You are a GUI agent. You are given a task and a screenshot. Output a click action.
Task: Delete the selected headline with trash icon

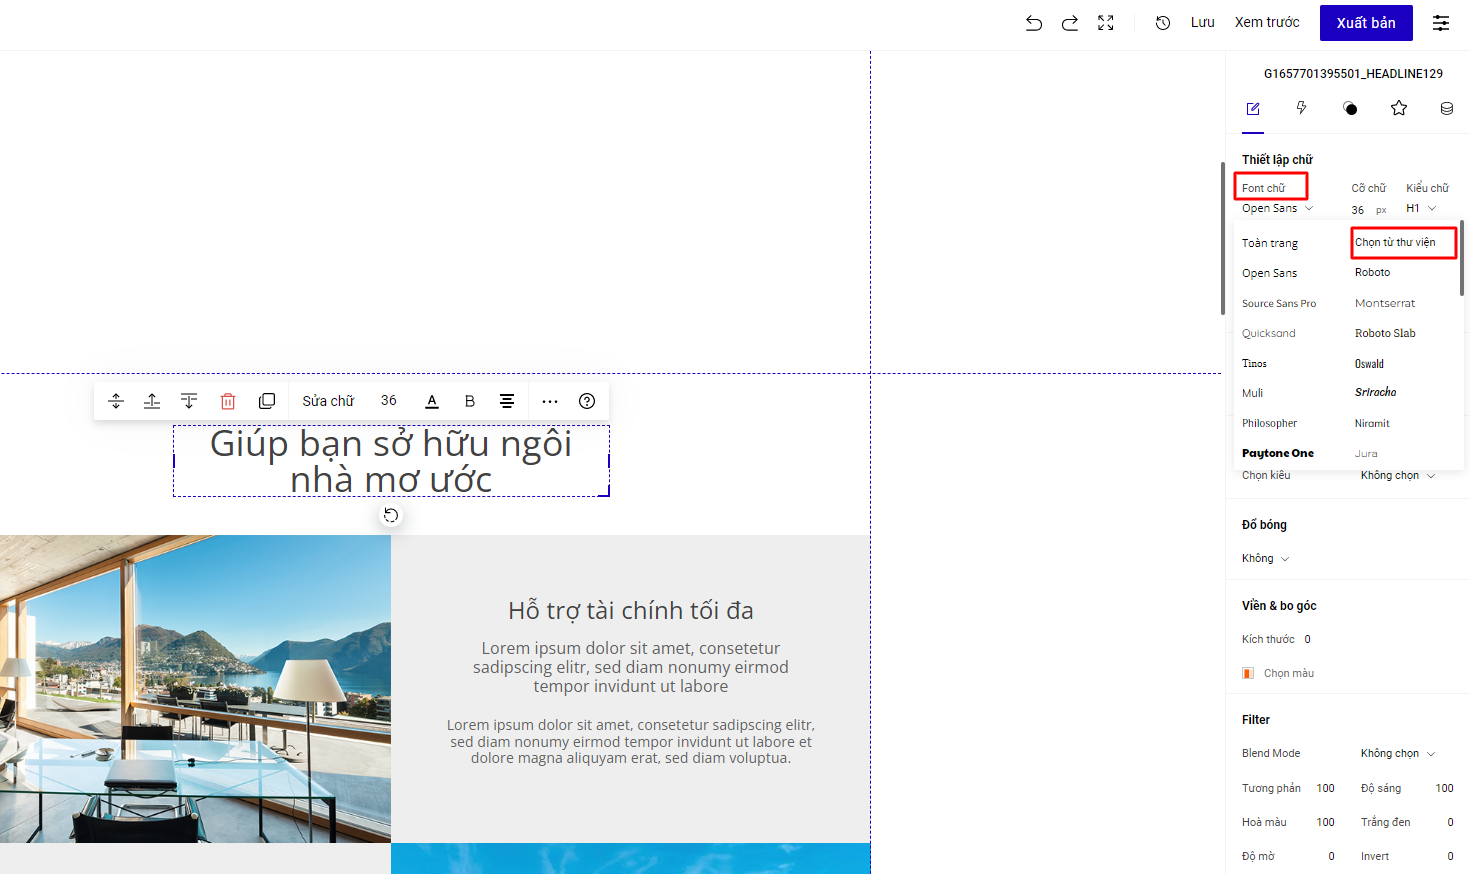coord(228,401)
